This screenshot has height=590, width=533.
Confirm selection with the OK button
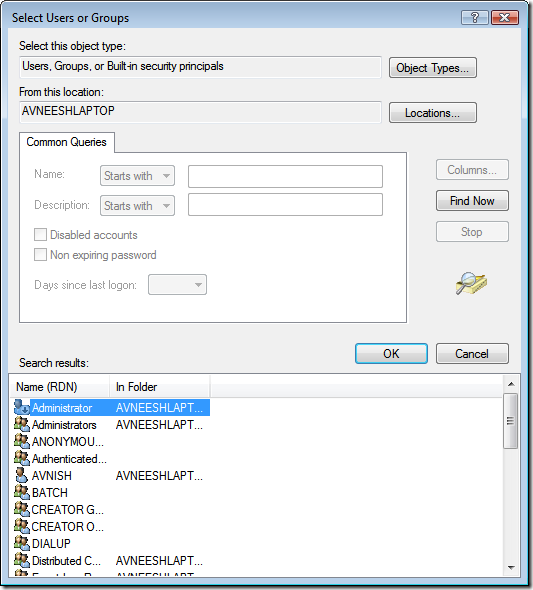pyautogui.click(x=391, y=353)
